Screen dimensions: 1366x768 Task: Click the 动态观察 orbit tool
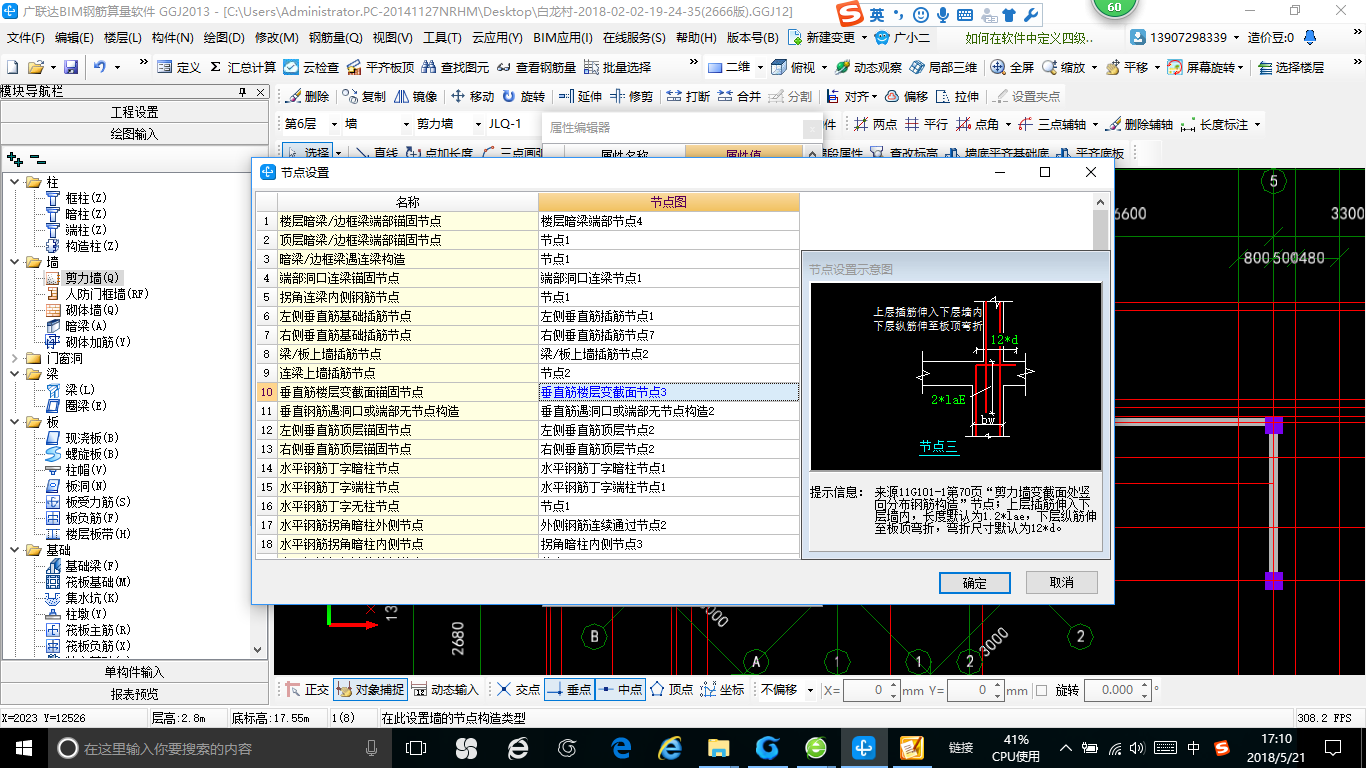point(867,67)
